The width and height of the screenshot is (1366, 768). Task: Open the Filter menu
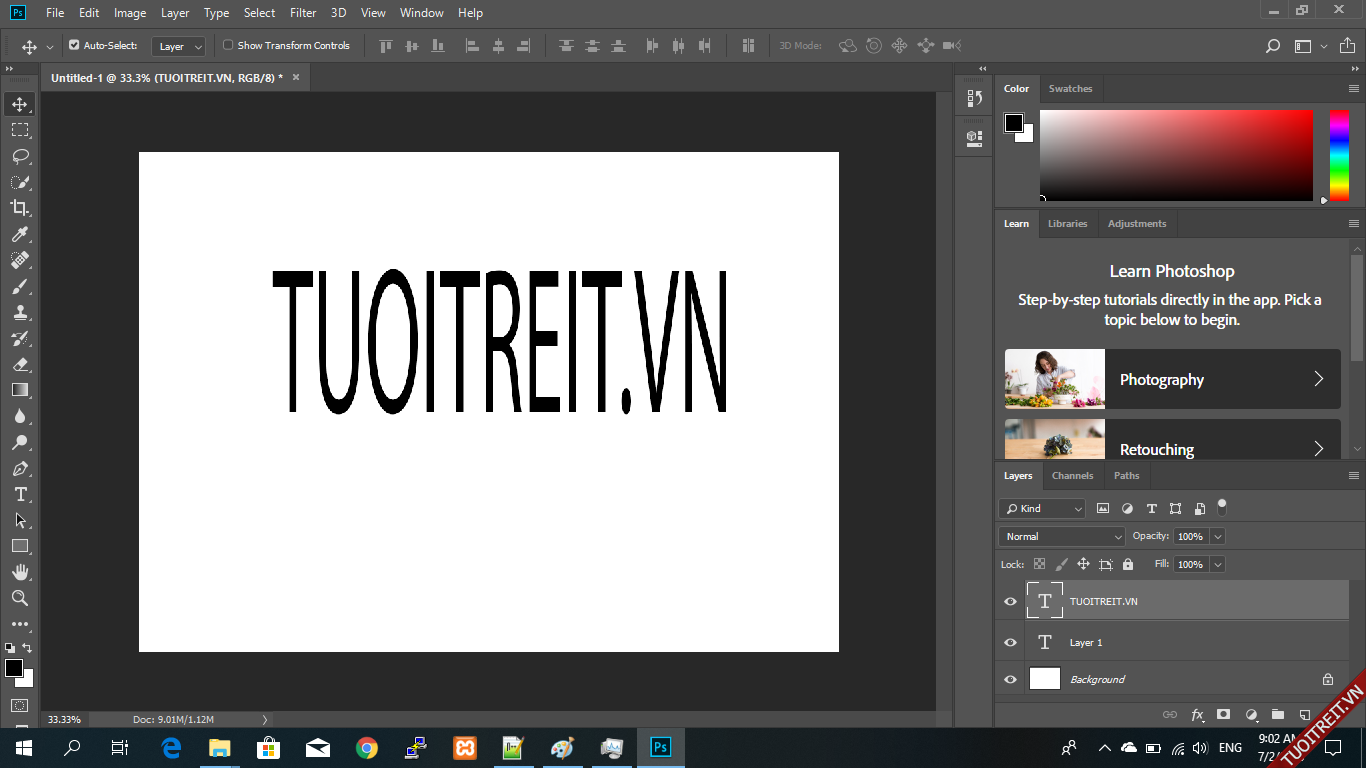(x=303, y=13)
